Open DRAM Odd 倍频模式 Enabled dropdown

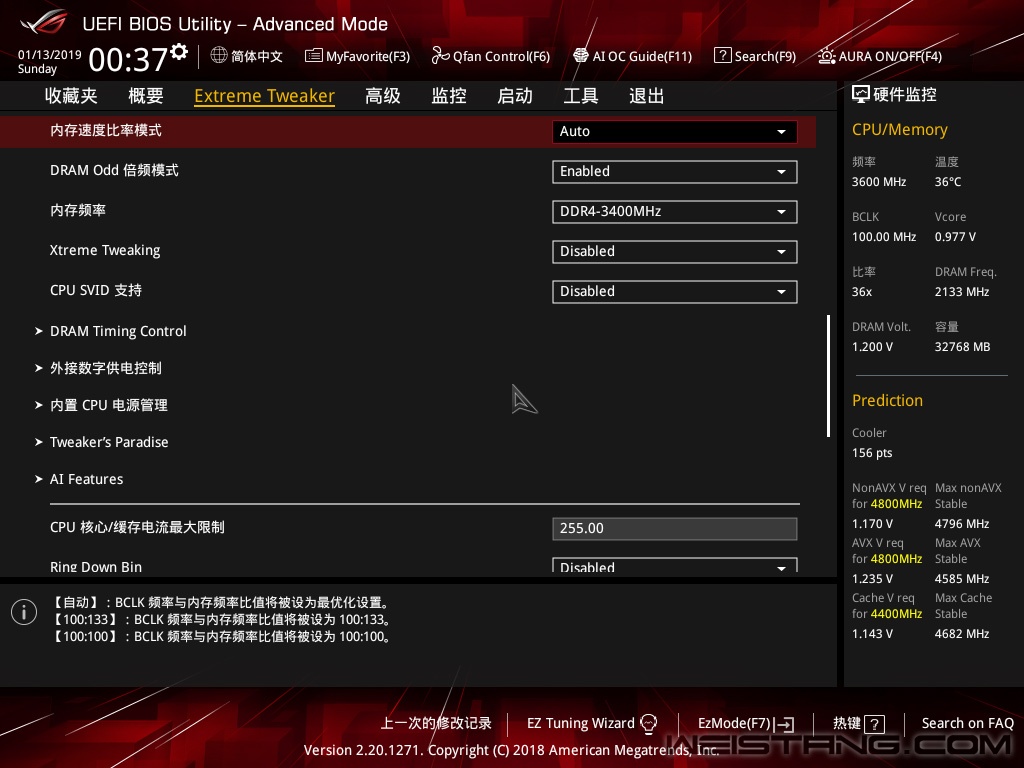coord(675,172)
